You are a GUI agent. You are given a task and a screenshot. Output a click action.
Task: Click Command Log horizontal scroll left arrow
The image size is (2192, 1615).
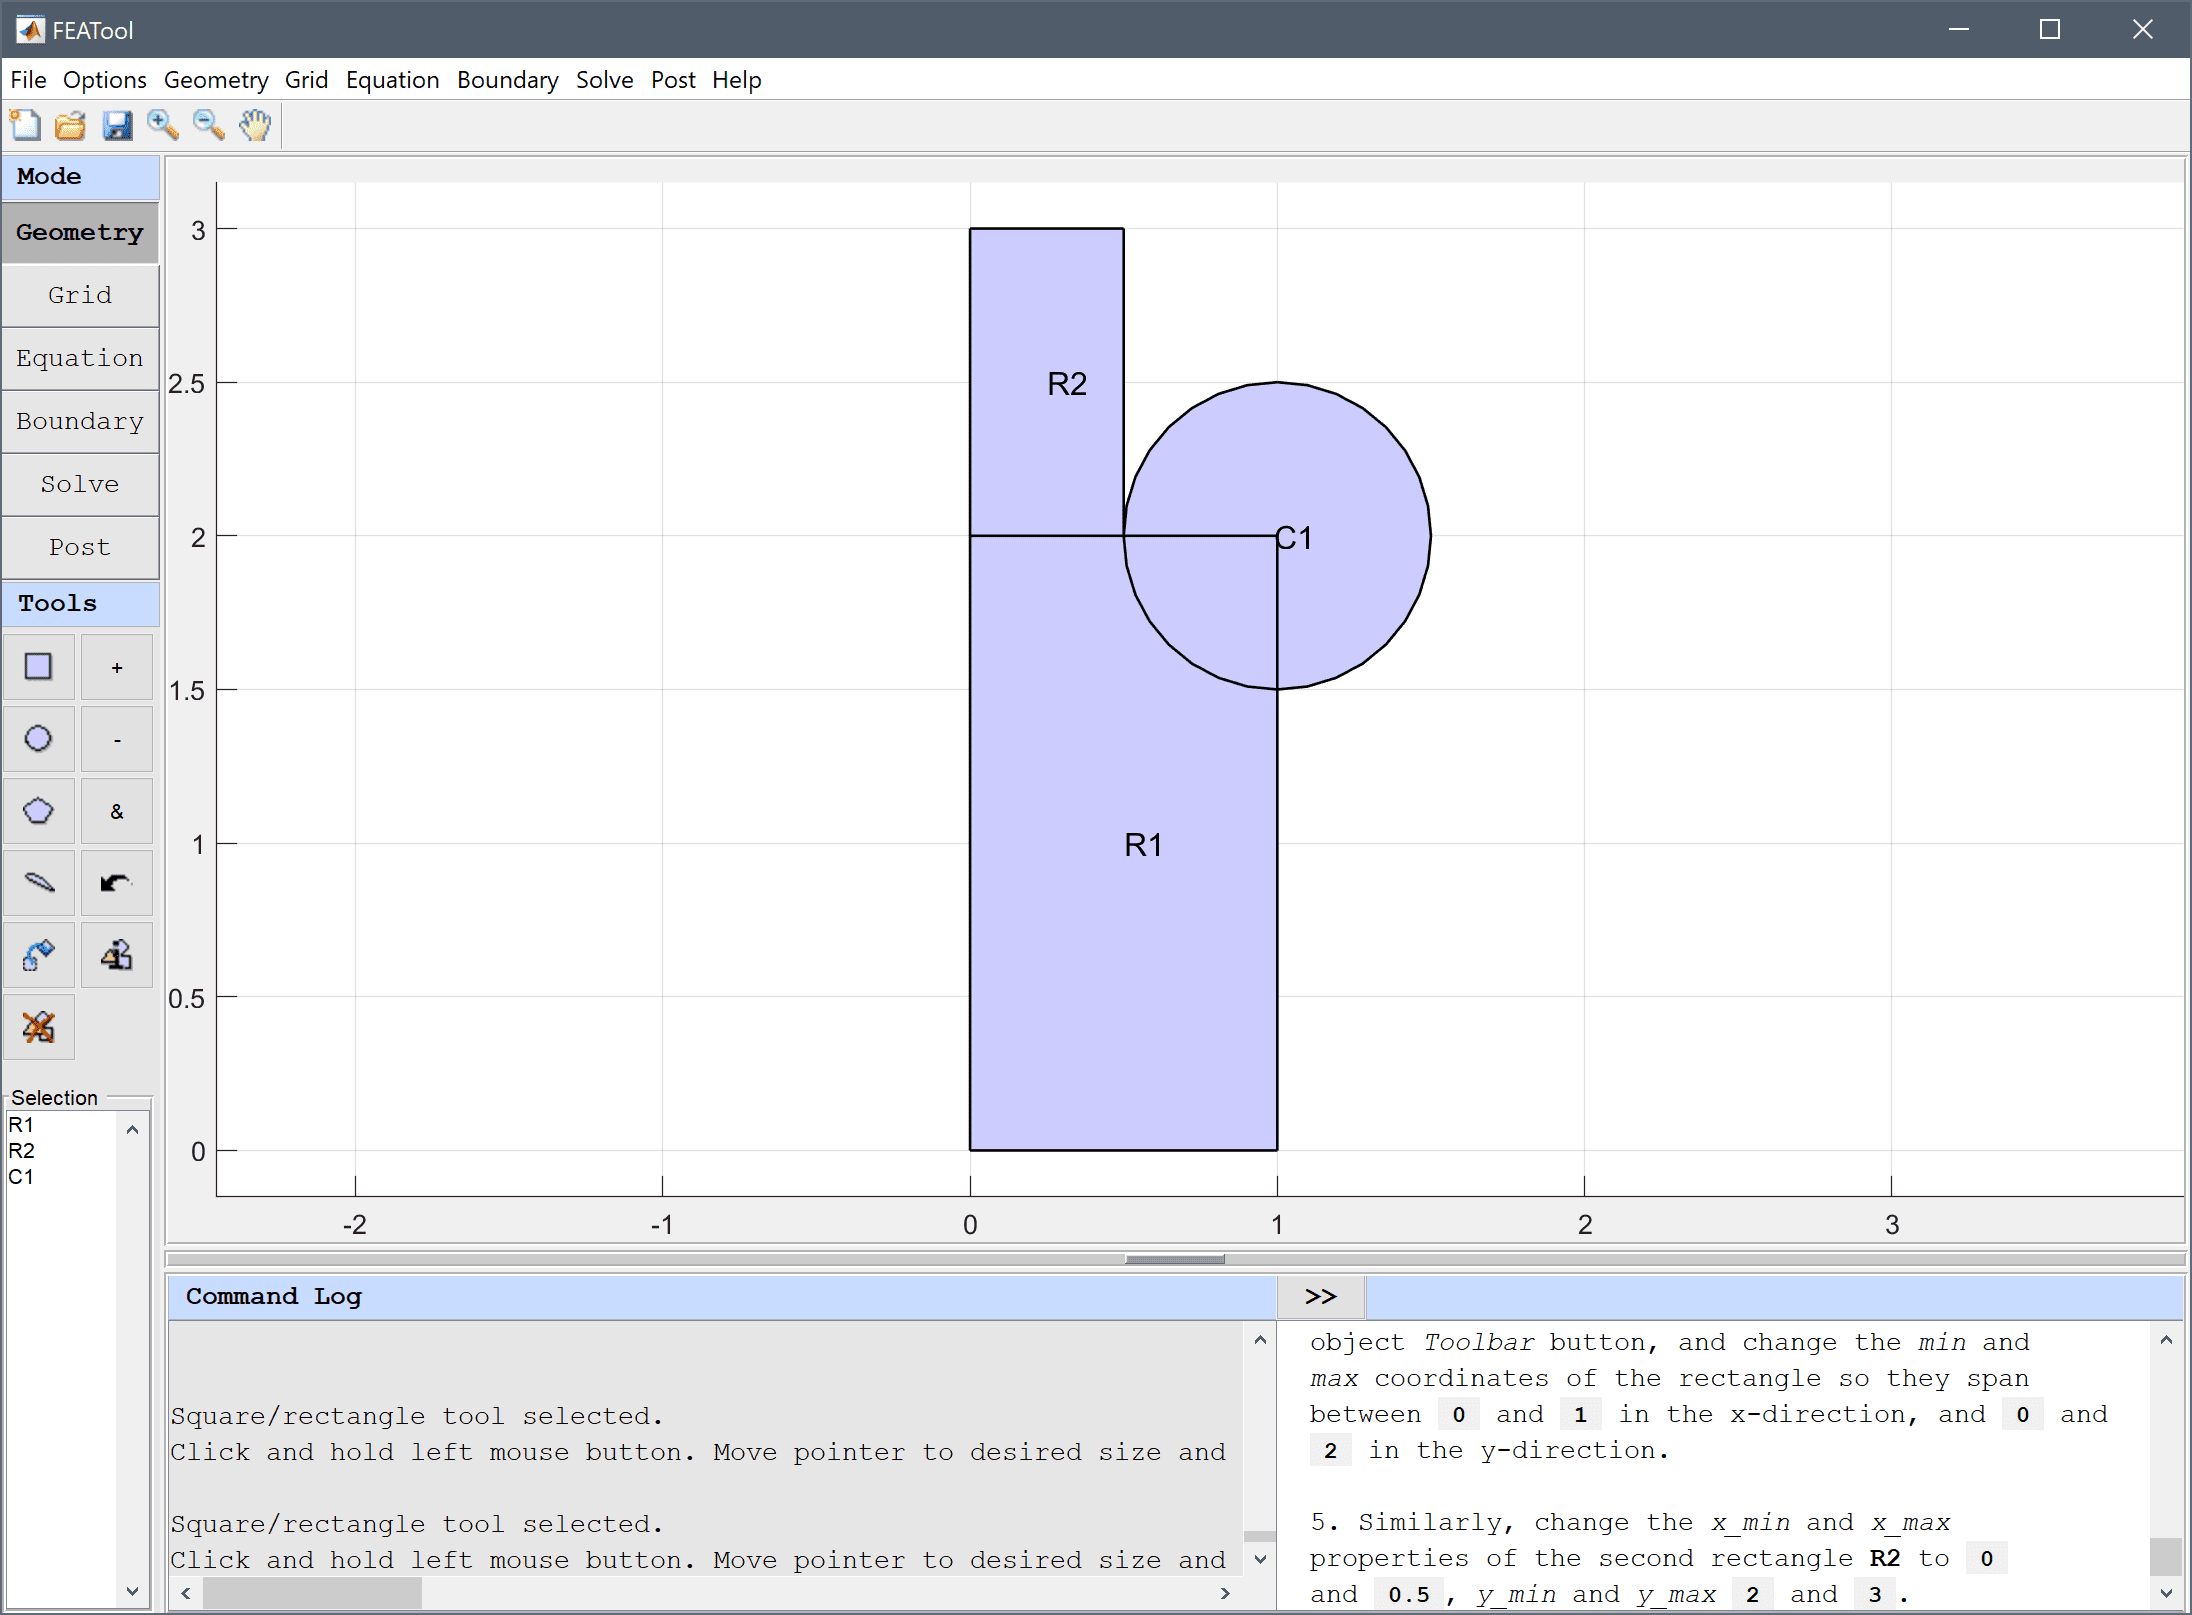coord(185,1593)
